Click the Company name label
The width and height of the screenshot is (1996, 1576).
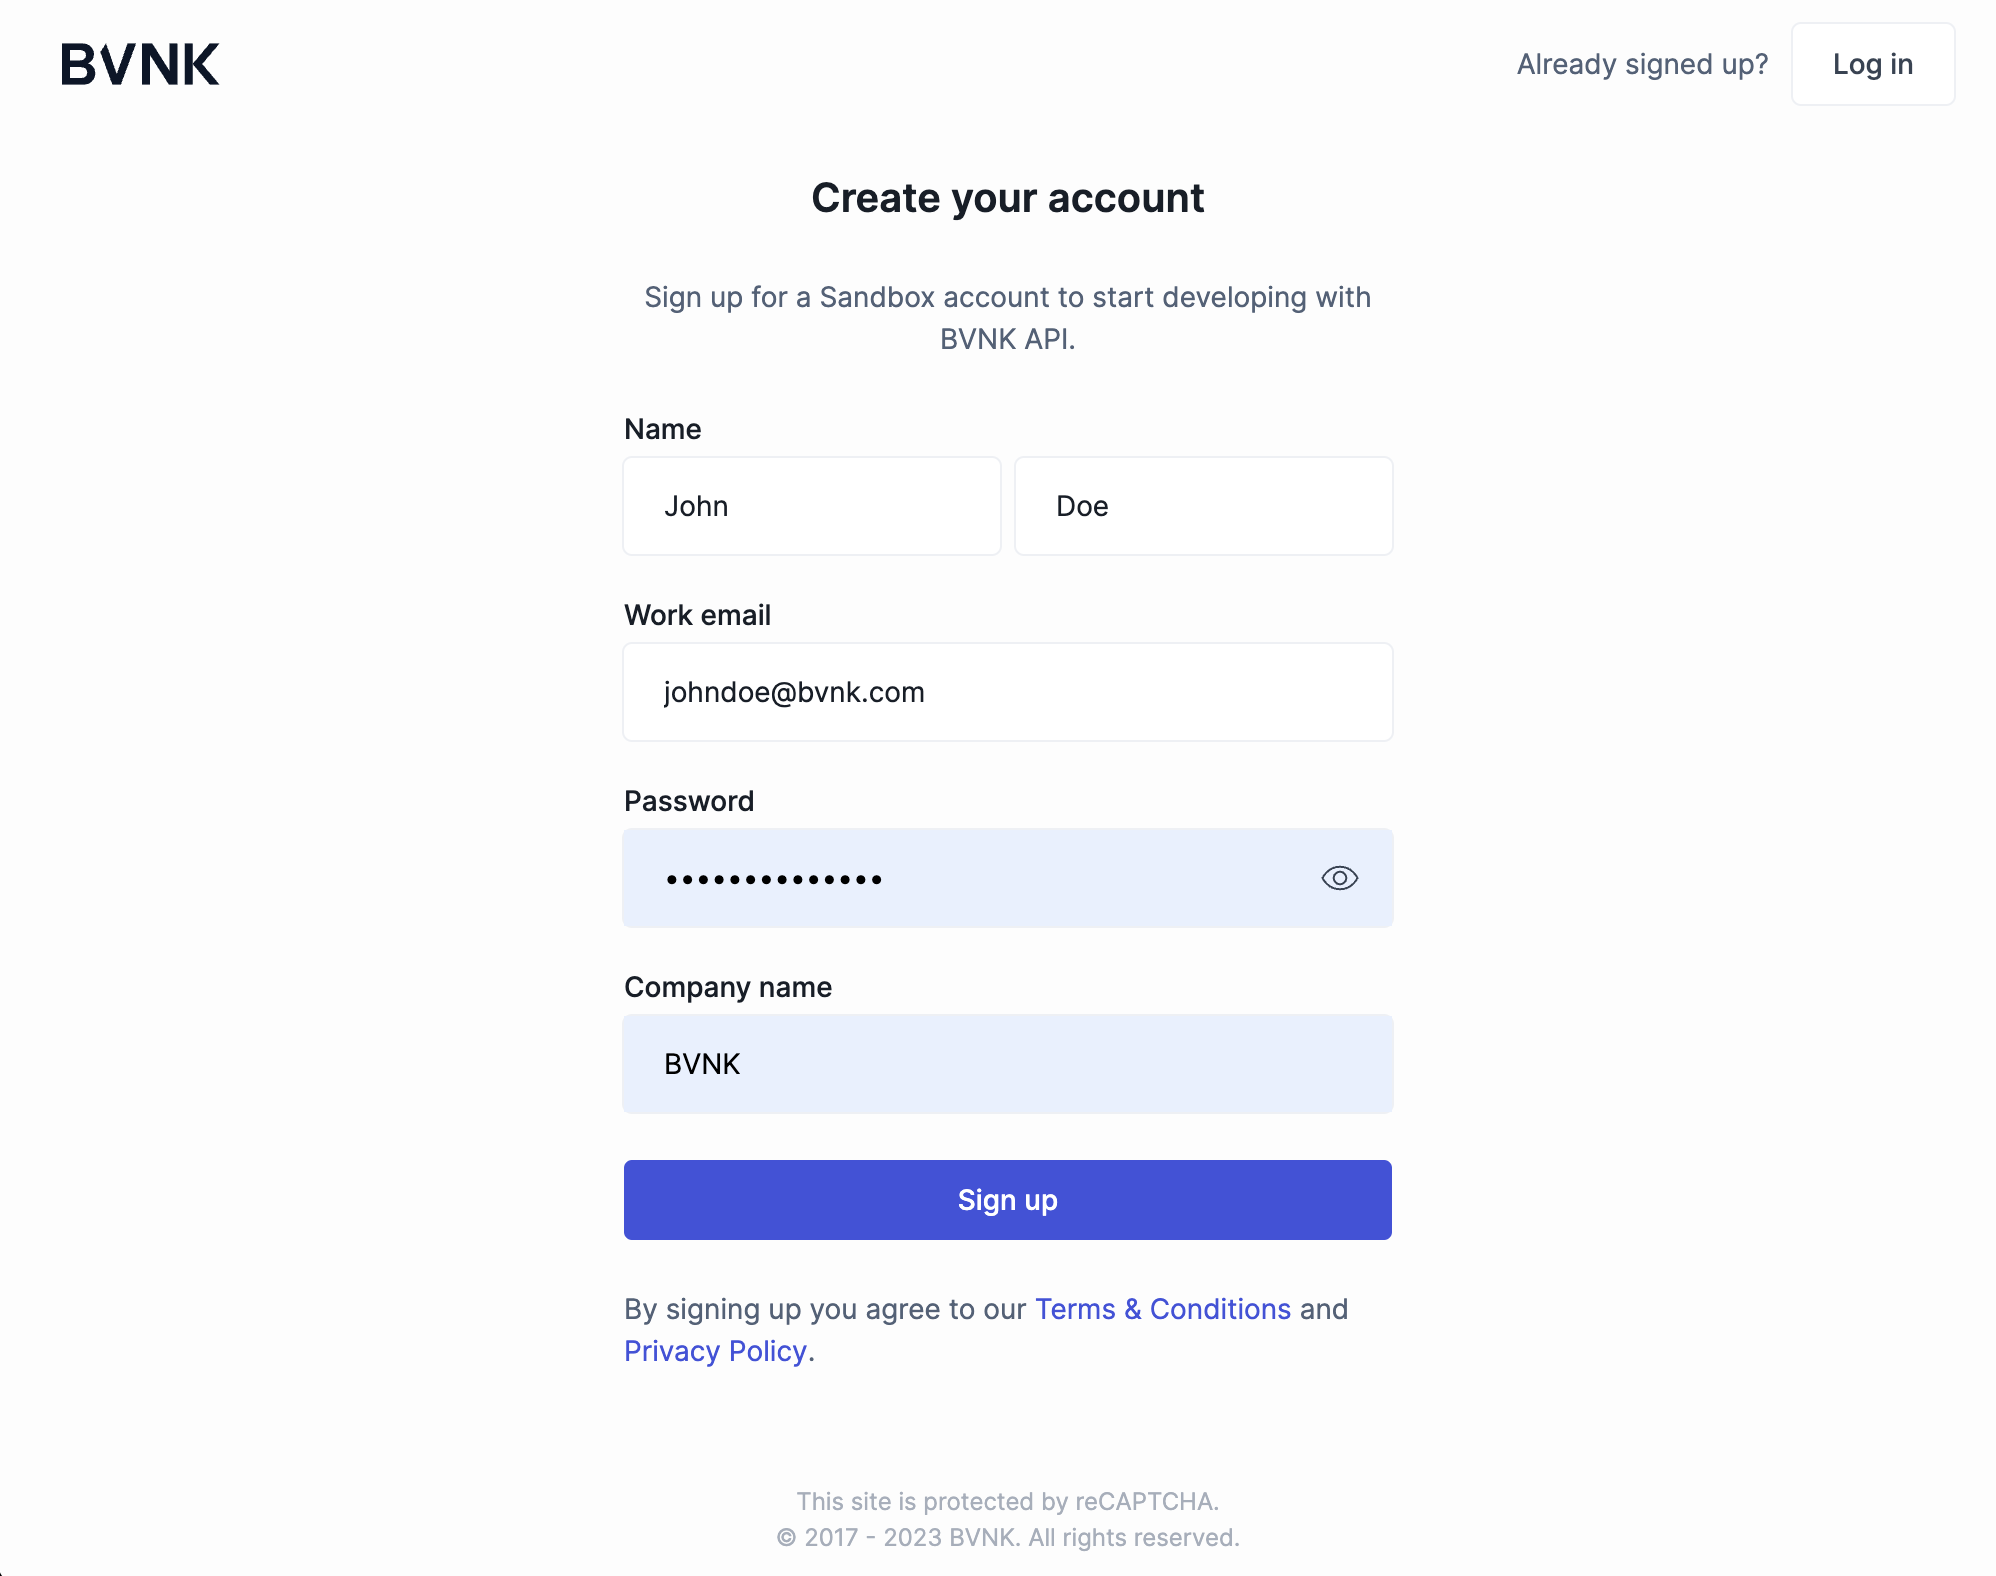pos(728,987)
